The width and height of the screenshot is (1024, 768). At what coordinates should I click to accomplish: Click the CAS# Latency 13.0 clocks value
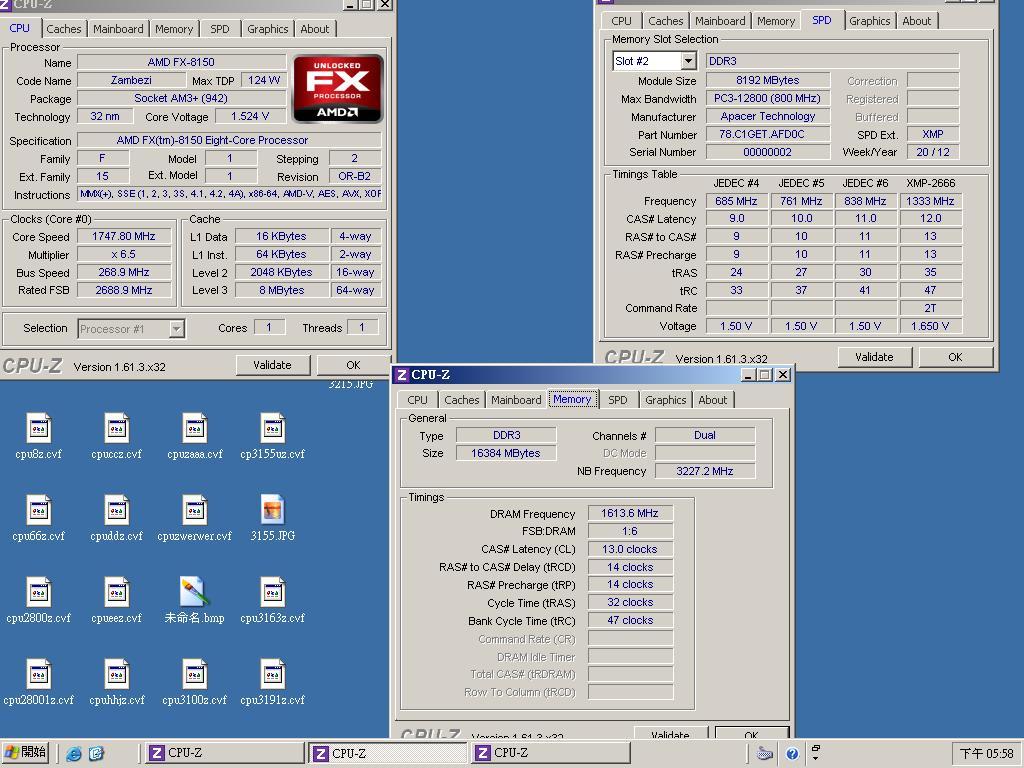[630, 549]
